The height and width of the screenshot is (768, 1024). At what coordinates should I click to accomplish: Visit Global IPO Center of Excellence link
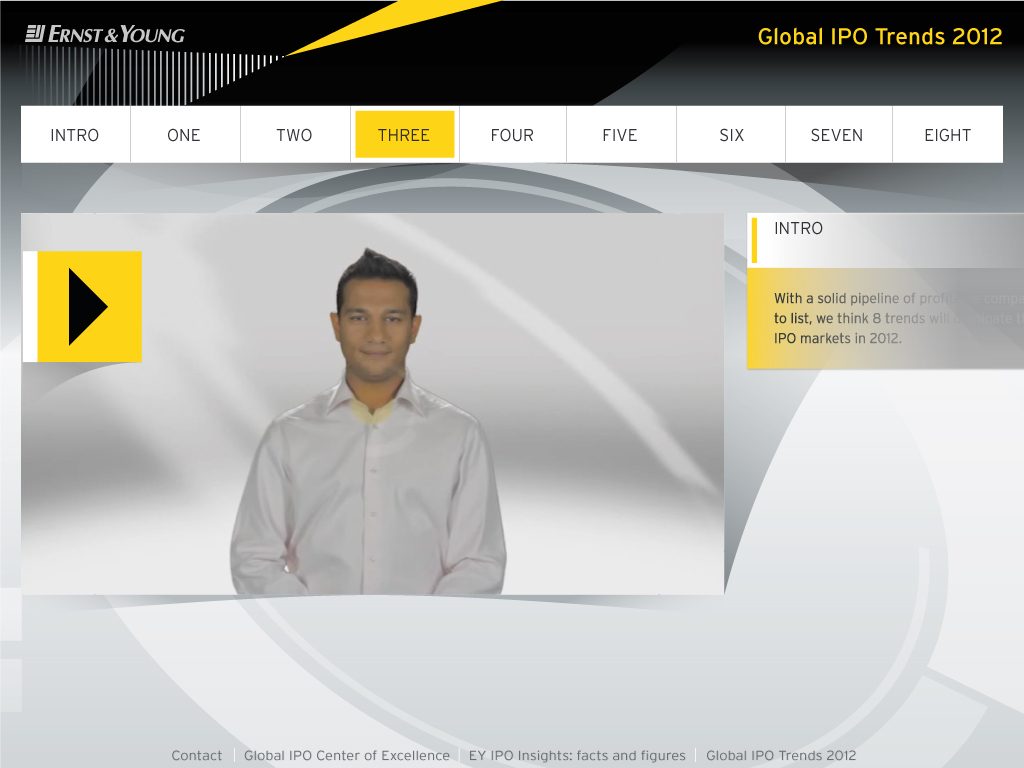pos(347,756)
